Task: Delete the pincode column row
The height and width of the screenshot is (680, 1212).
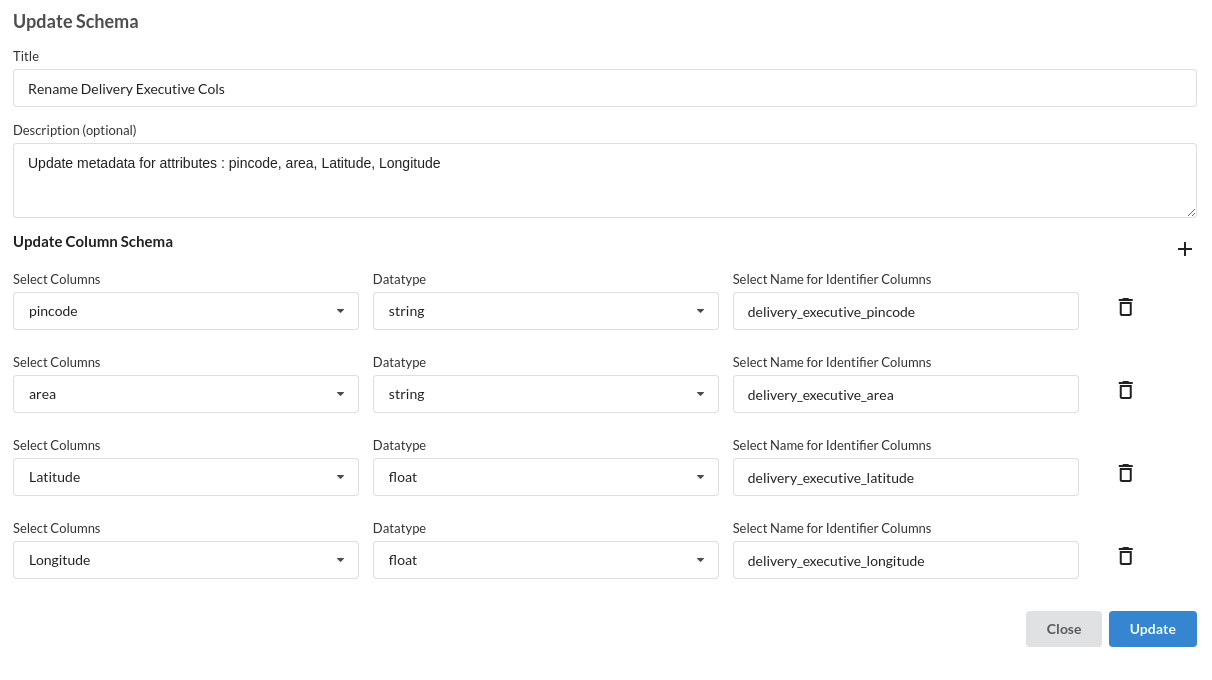Action: [x=1125, y=307]
